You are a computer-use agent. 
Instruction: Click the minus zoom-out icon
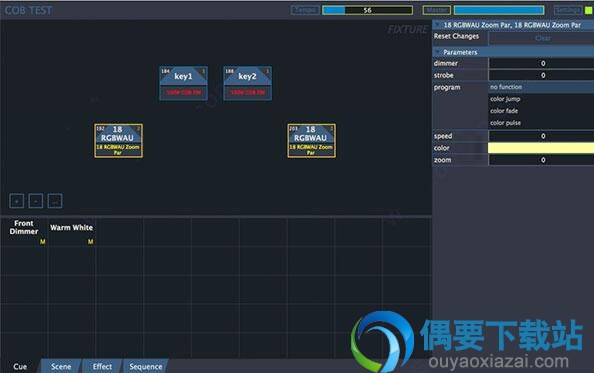(36, 201)
